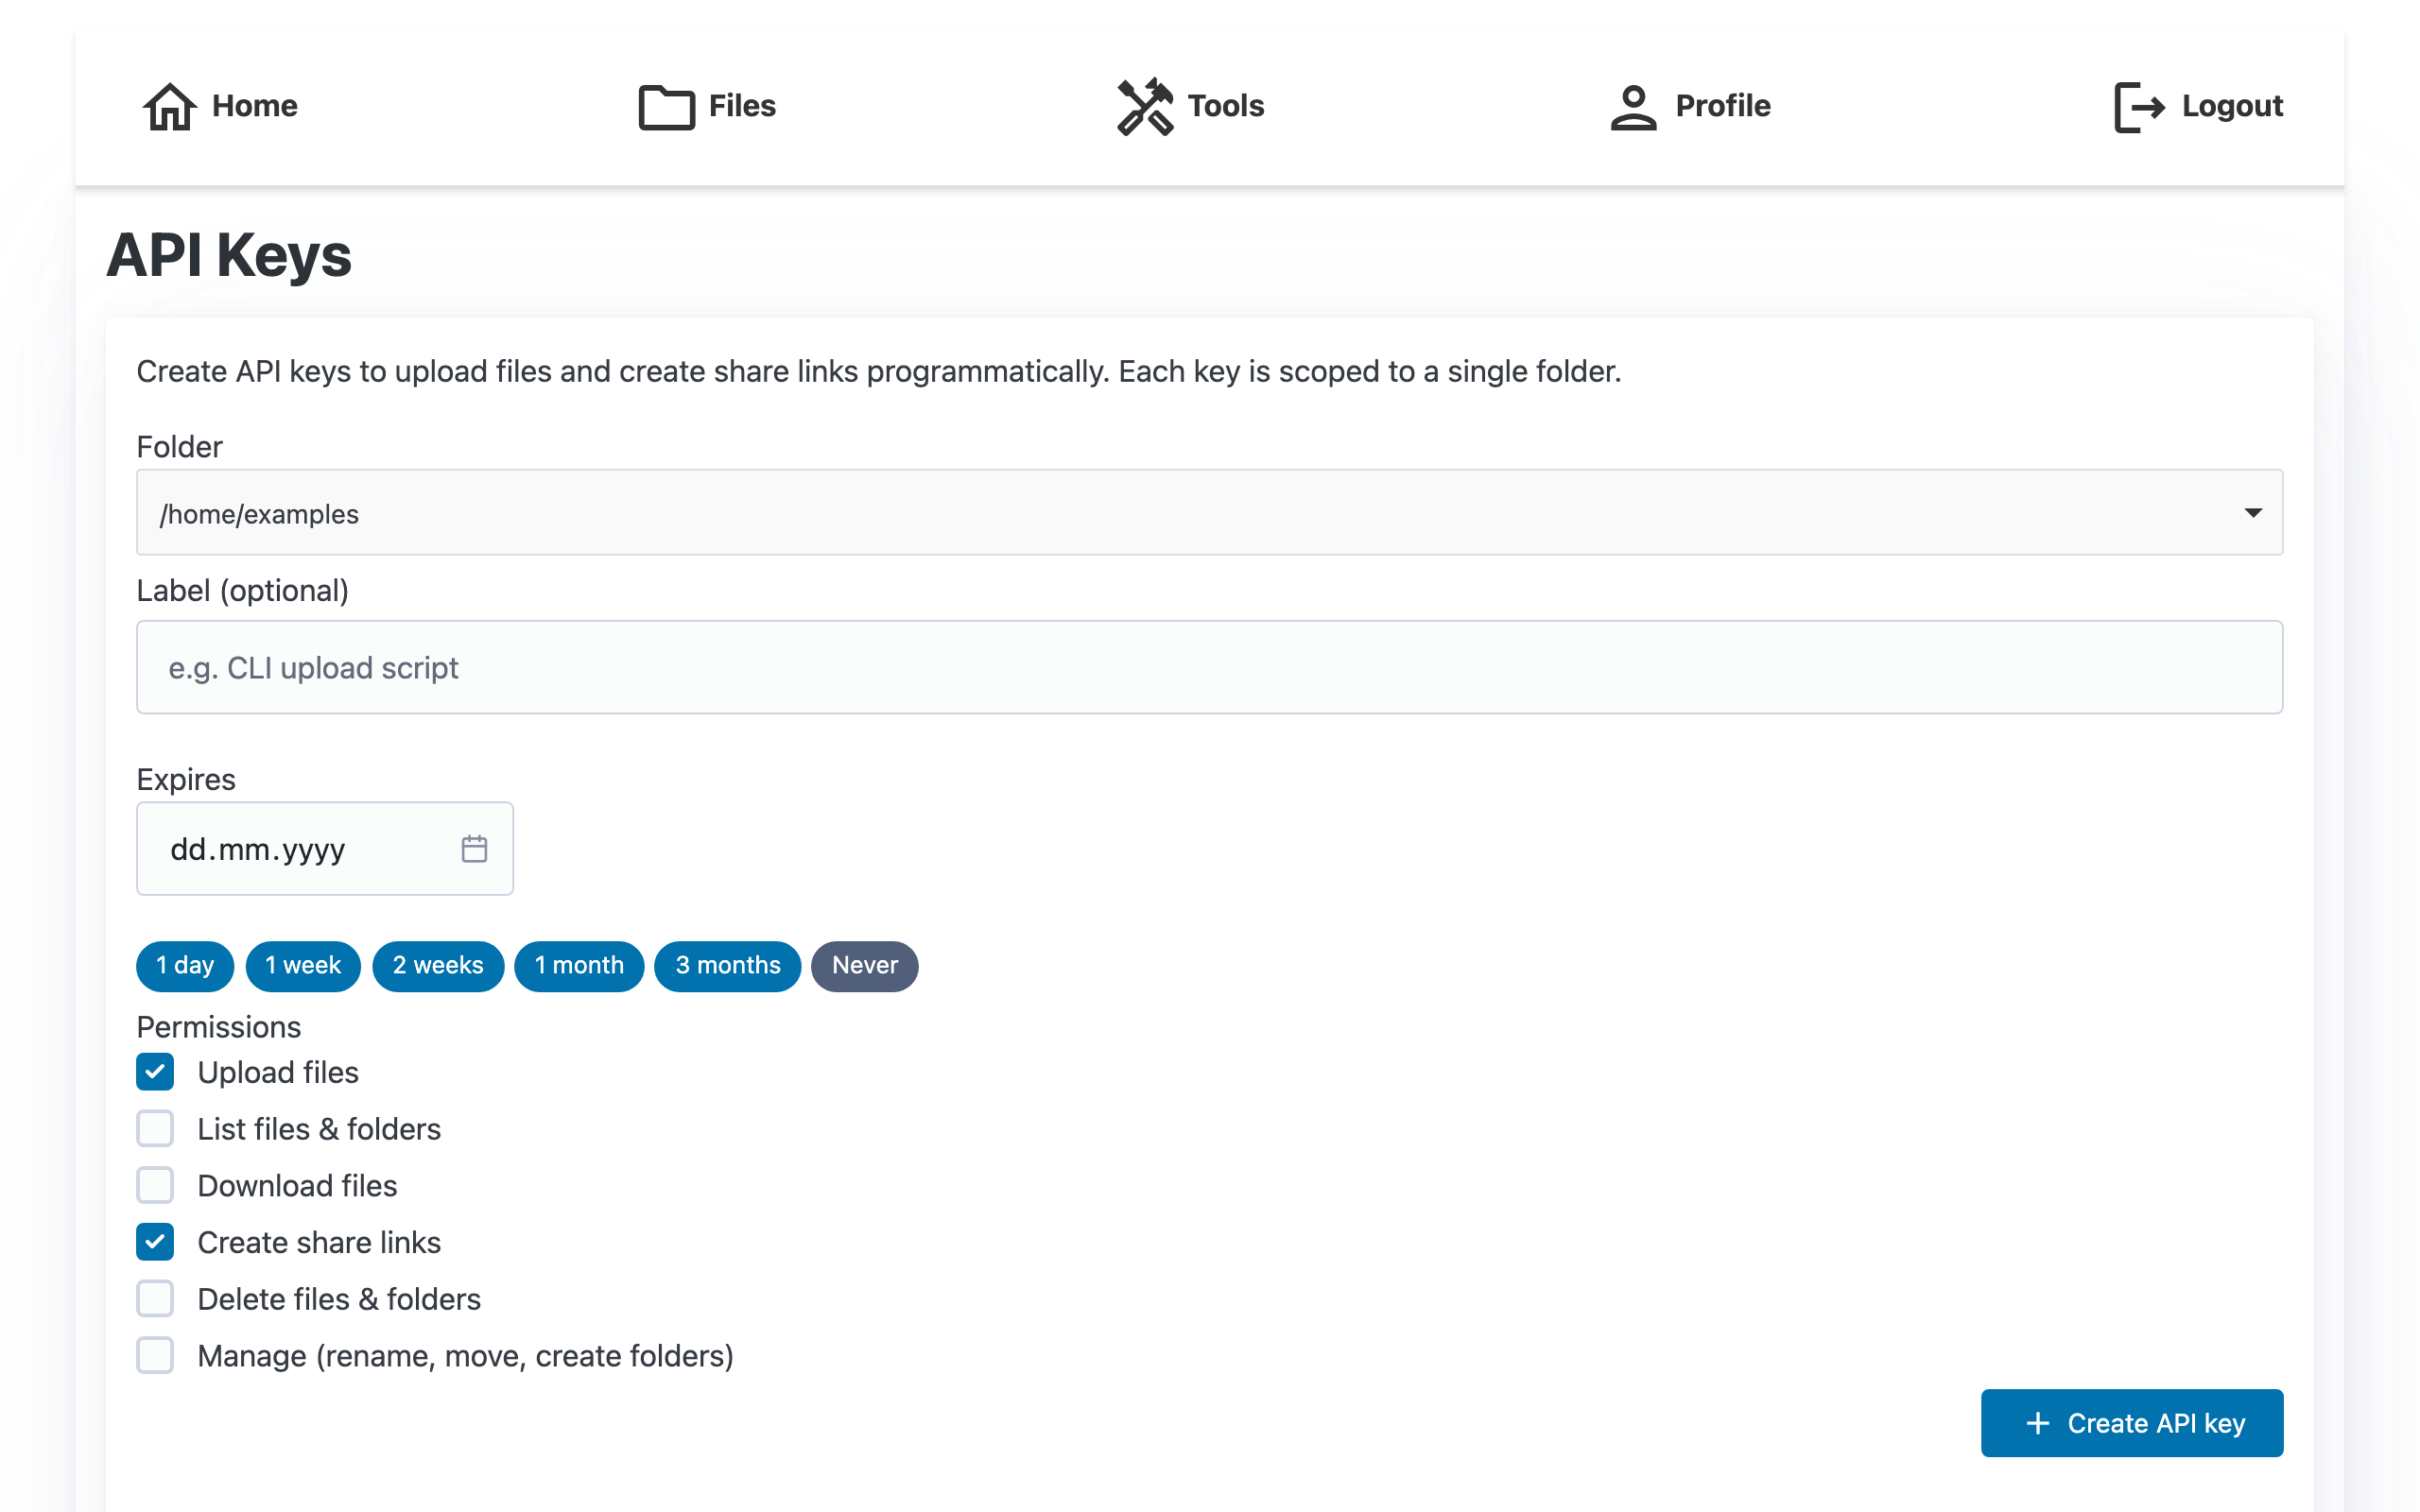
Task: Set expiry to Never
Action: coord(864,965)
